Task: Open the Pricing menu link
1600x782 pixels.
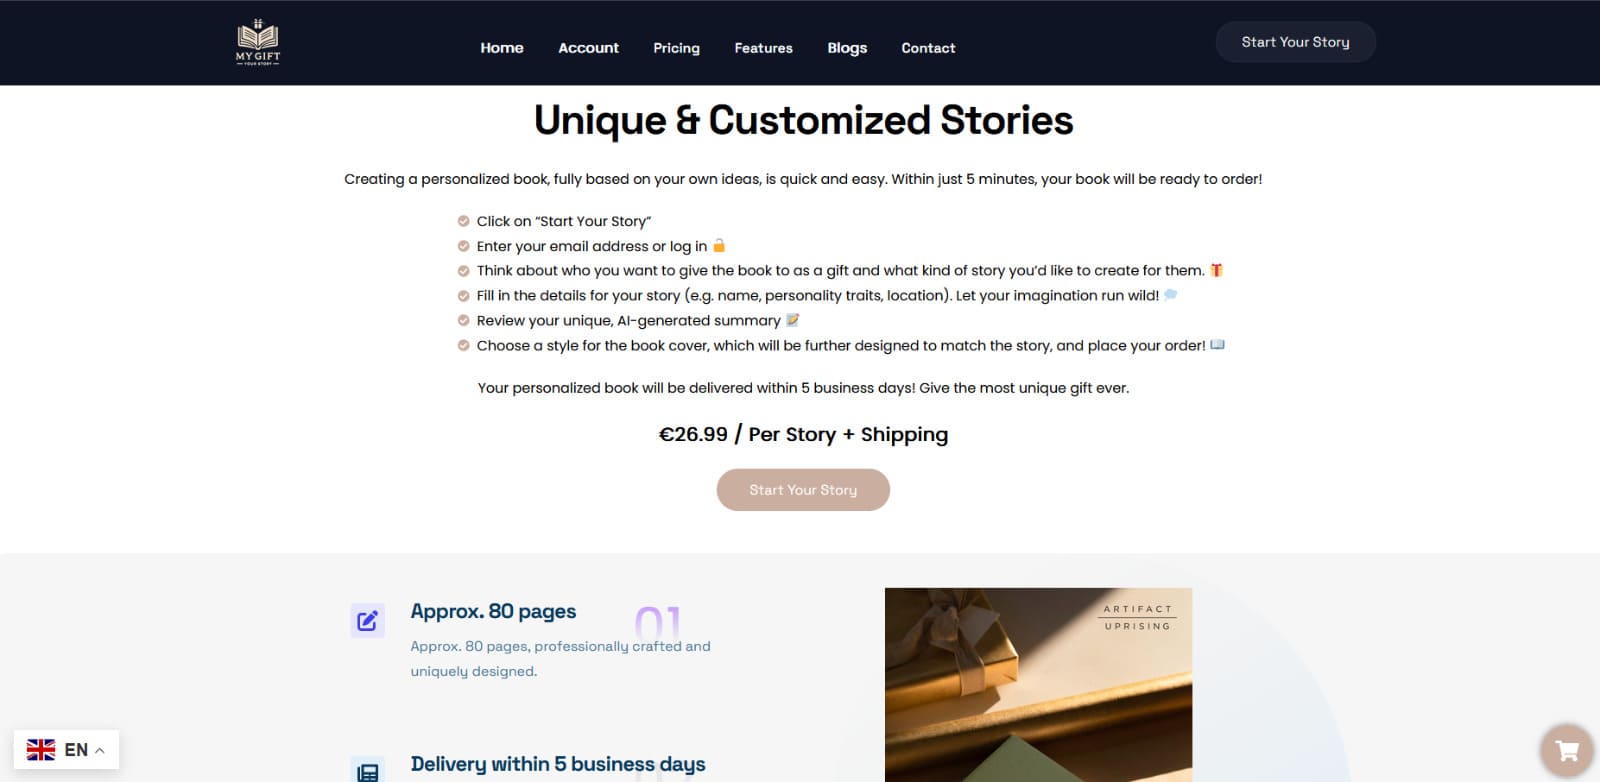Action: pyautogui.click(x=676, y=48)
